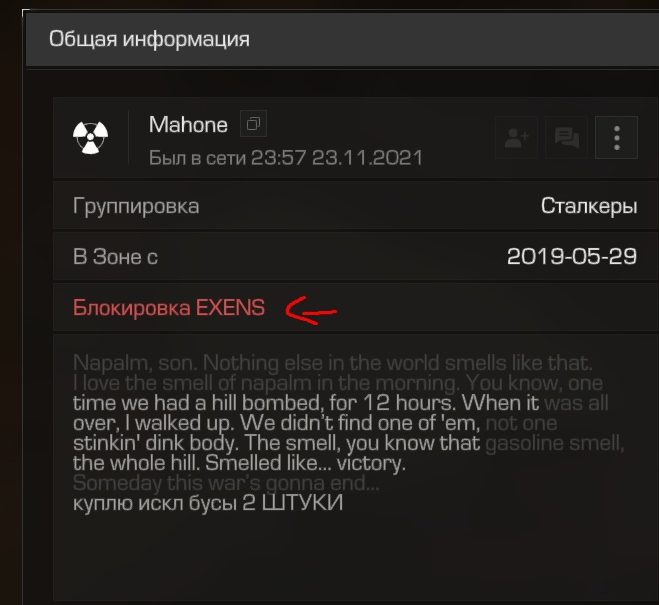
Task: Click the radiation faction emblem
Action: tap(90, 137)
